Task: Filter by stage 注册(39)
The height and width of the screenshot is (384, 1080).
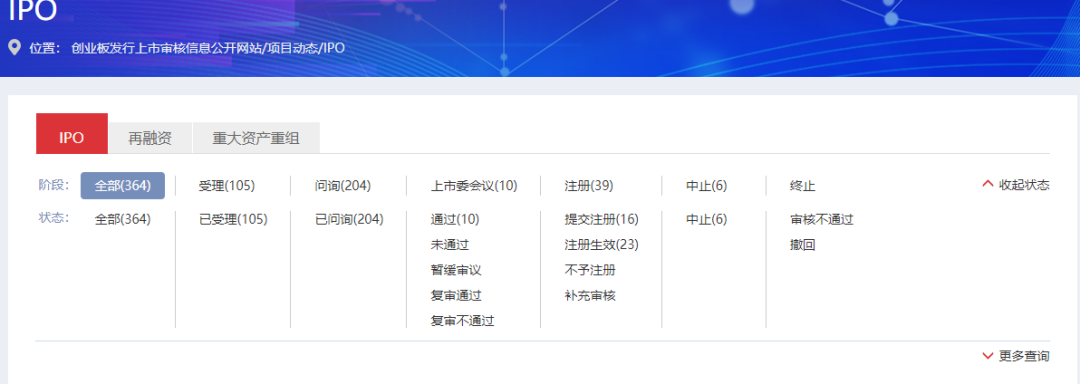Action: 589,186
